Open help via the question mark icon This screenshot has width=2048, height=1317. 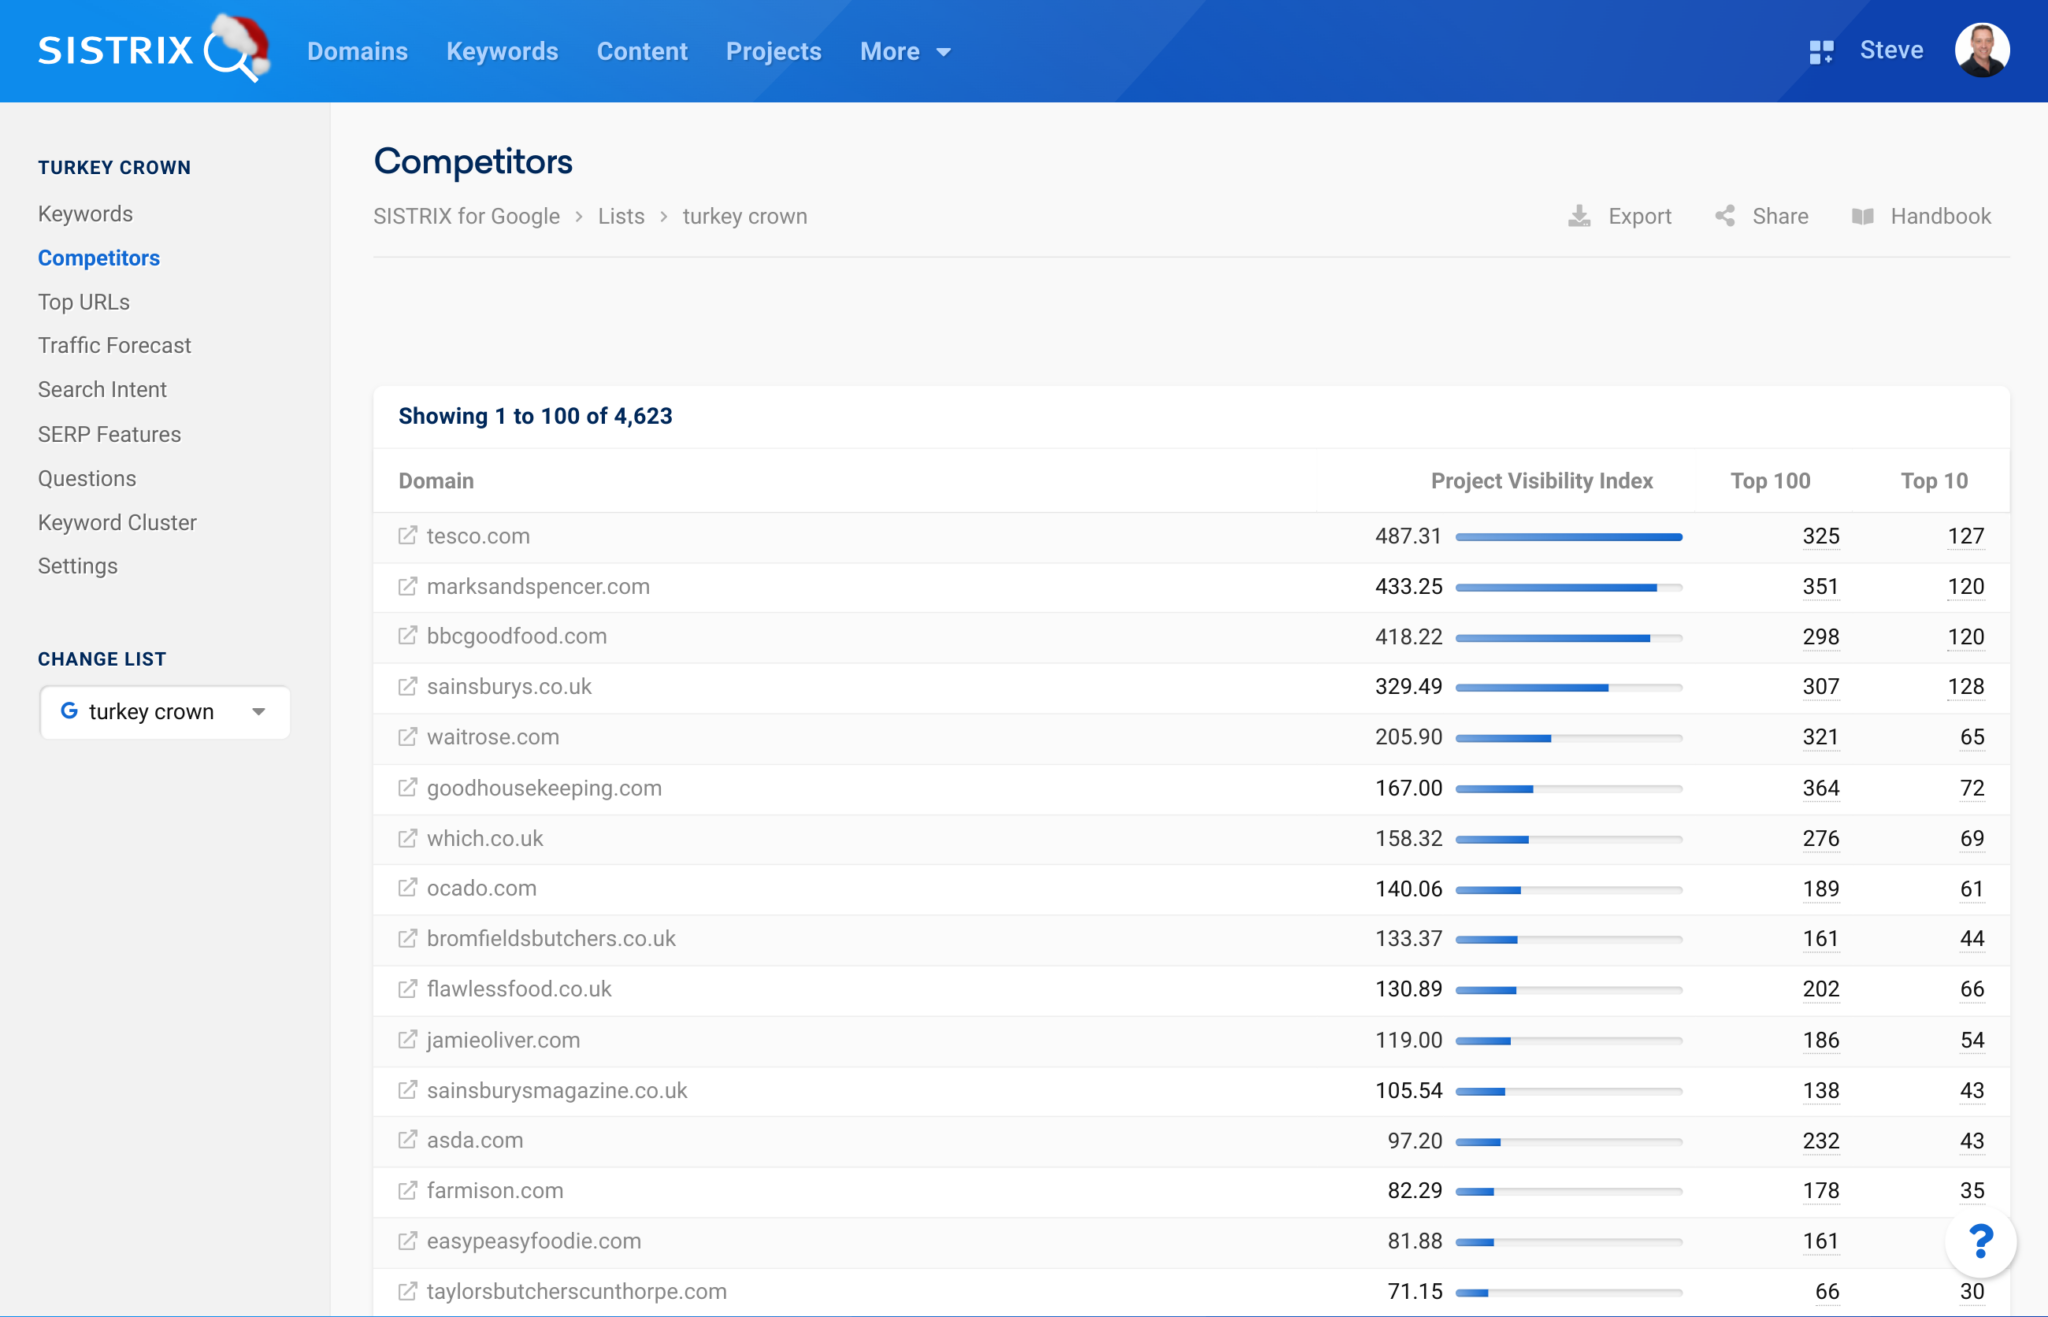(1981, 1242)
